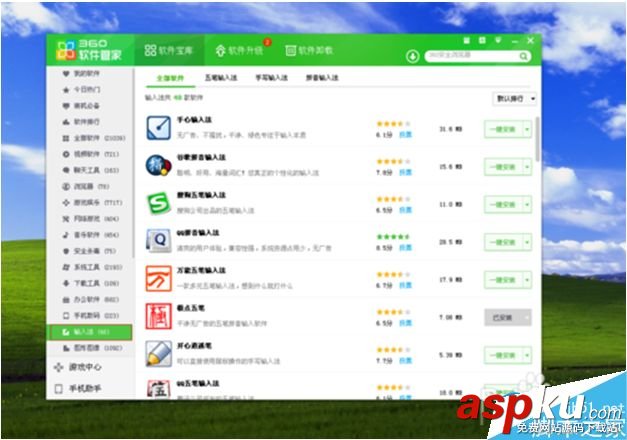627x440 pixels.
Task: Open the download manager arrow icon
Action: click(x=412, y=56)
